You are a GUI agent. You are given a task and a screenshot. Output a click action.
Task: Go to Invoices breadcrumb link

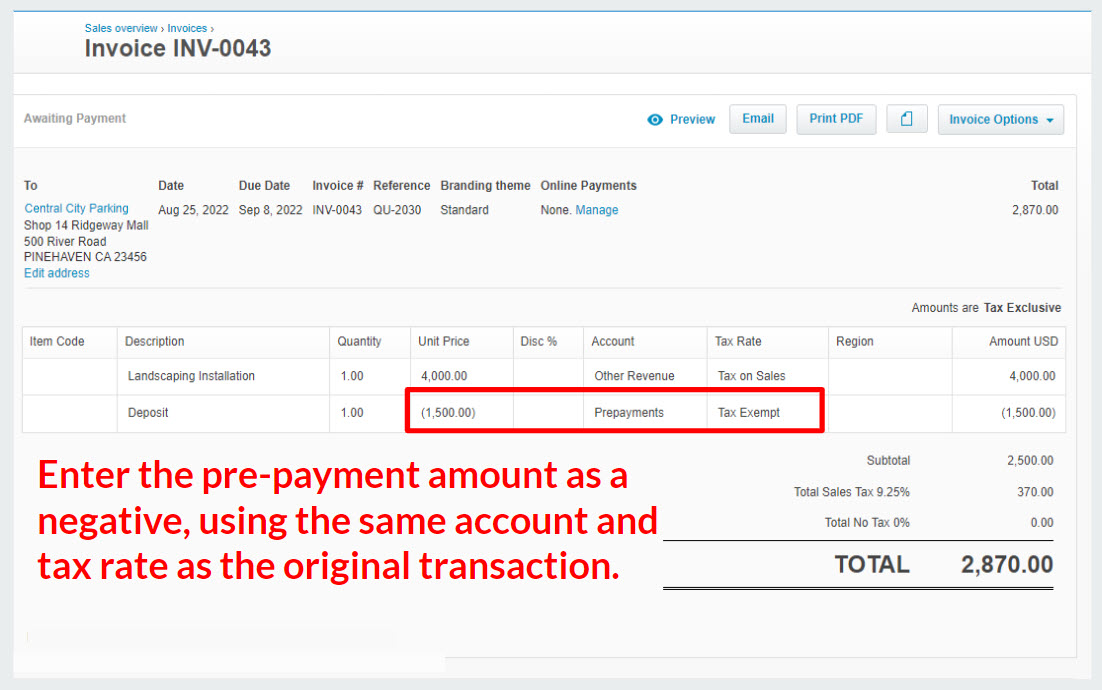point(187,28)
